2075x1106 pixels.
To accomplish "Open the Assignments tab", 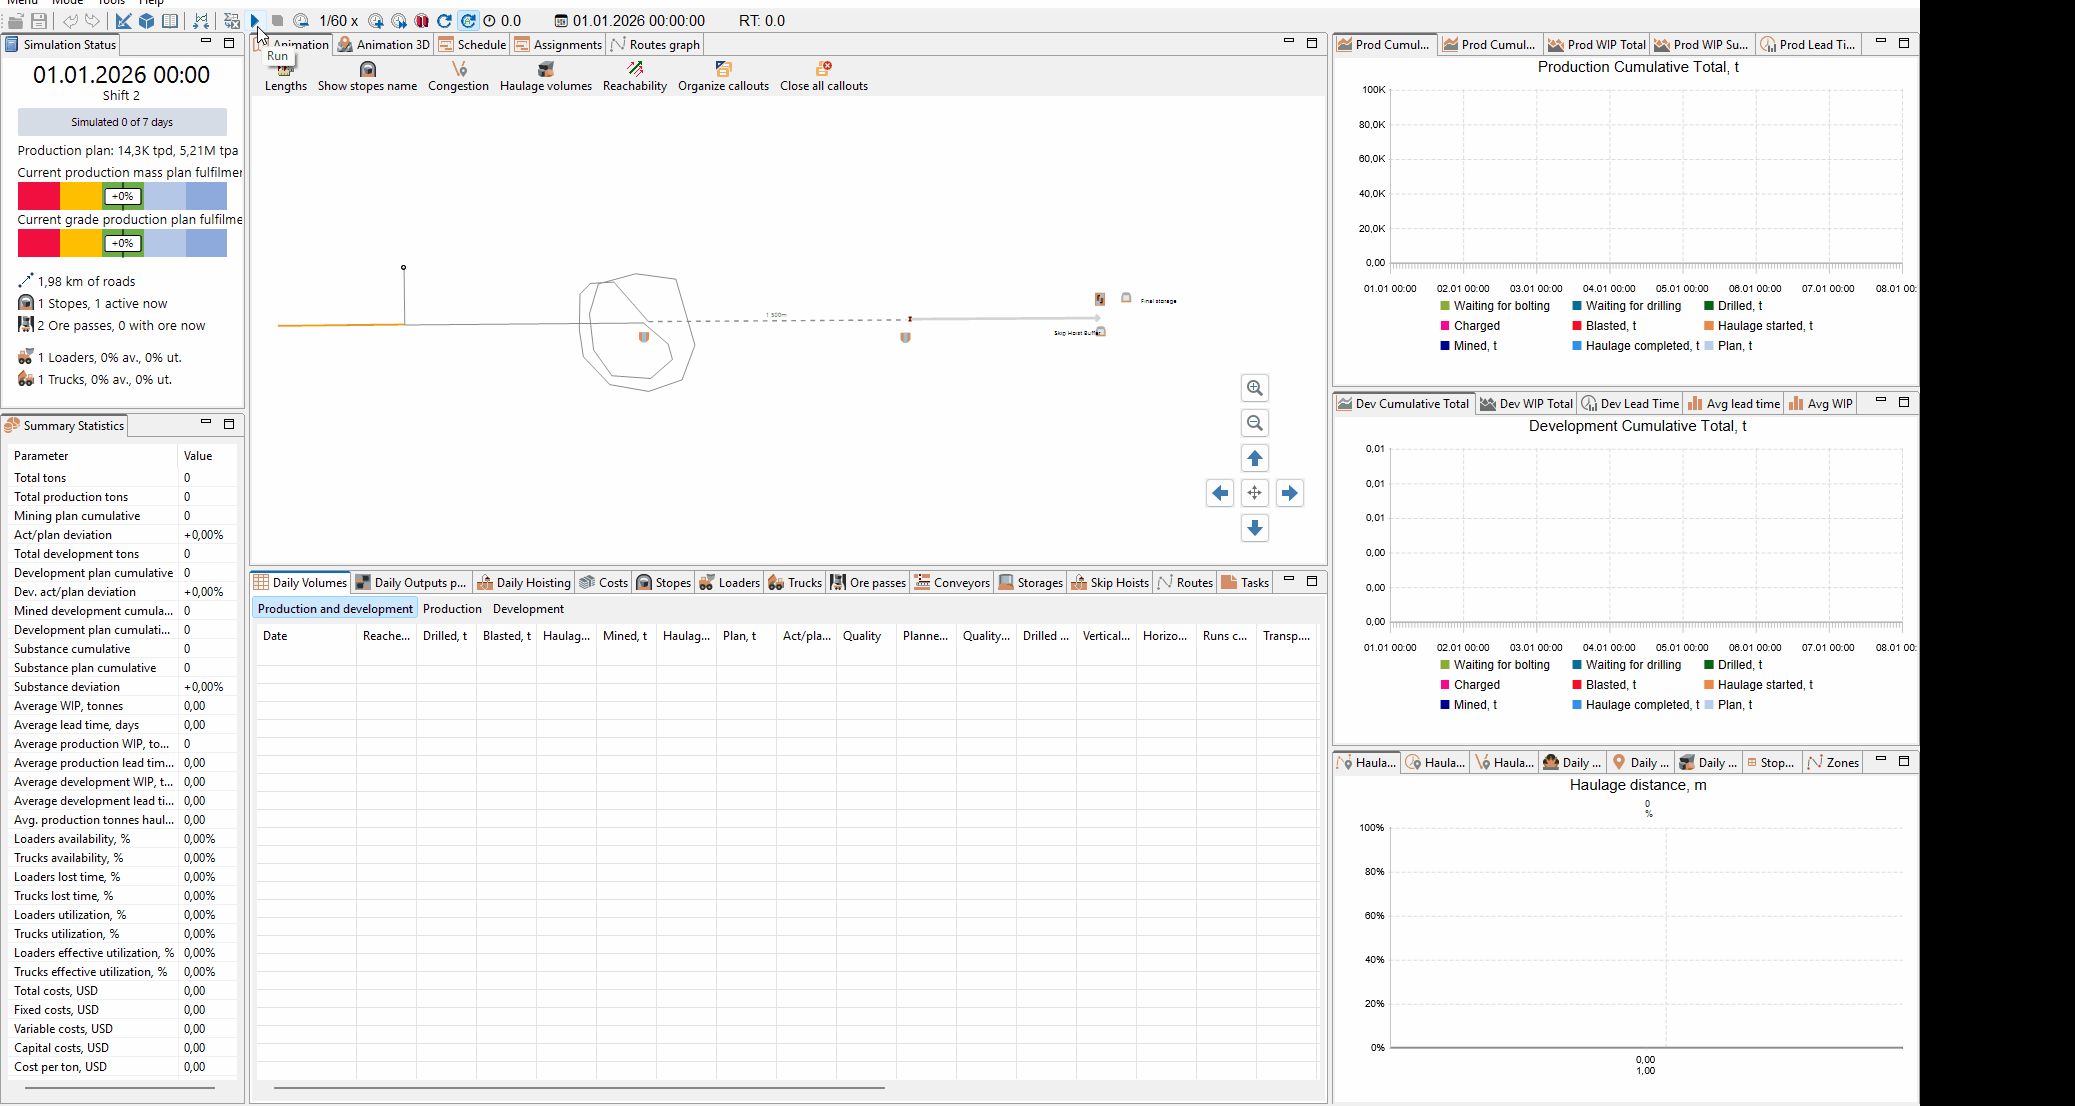I will click(x=558, y=44).
